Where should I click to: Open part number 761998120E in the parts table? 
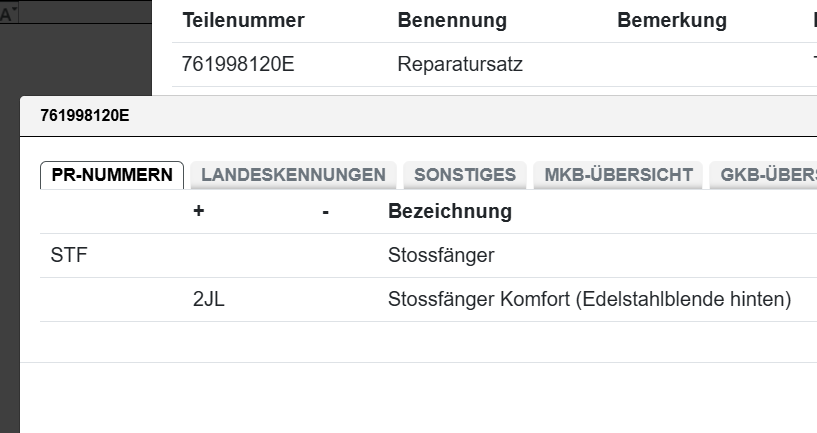(x=238, y=65)
